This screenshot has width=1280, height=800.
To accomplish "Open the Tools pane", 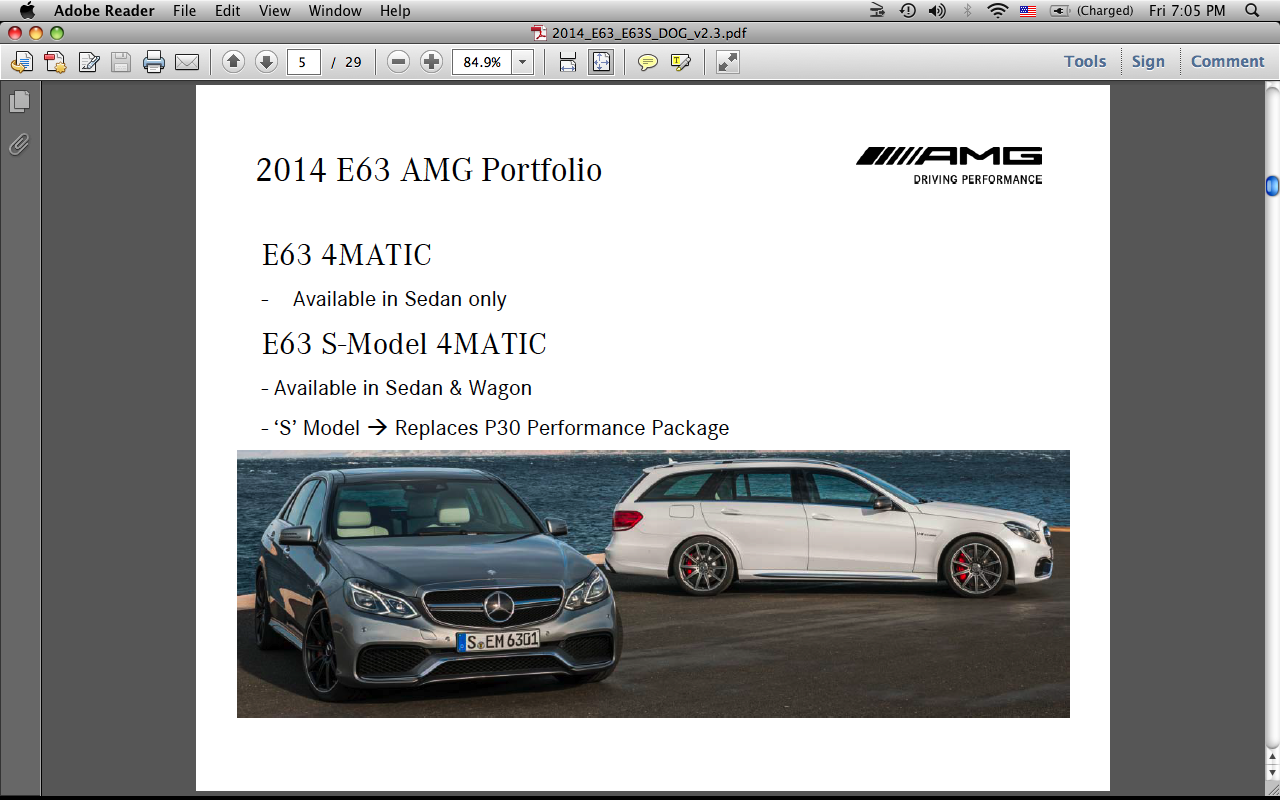I will point(1085,61).
